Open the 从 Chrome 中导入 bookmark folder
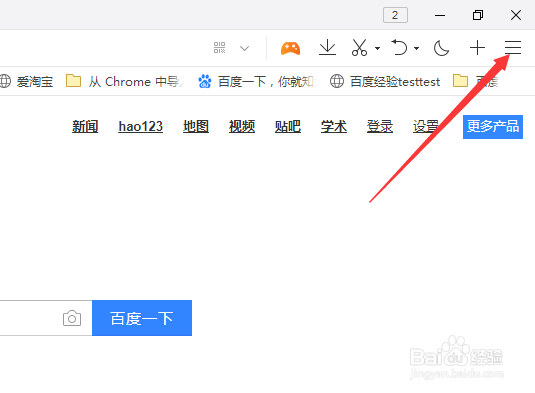This screenshot has width=535, height=393. point(125,82)
